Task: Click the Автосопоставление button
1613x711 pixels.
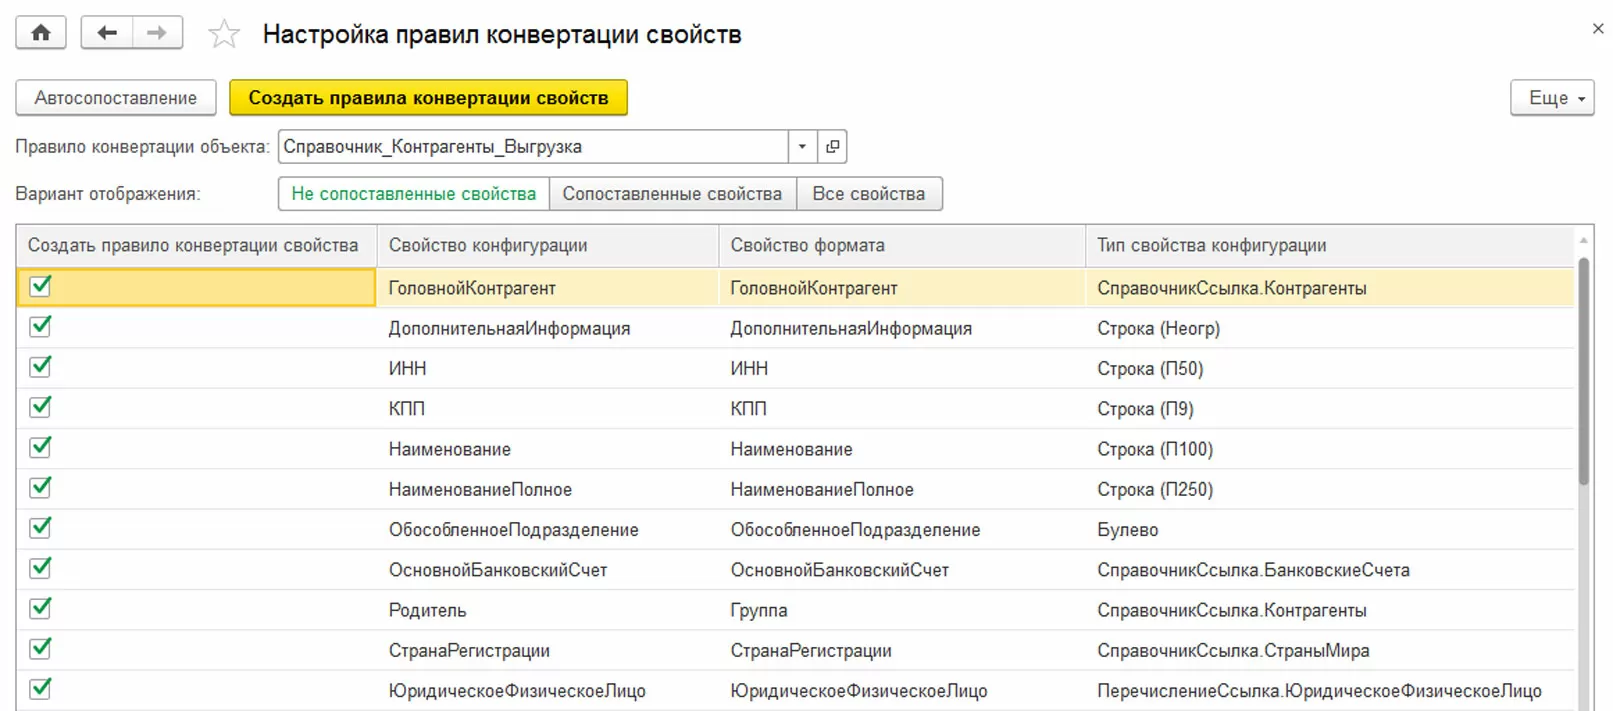Action: pyautogui.click(x=116, y=98)
